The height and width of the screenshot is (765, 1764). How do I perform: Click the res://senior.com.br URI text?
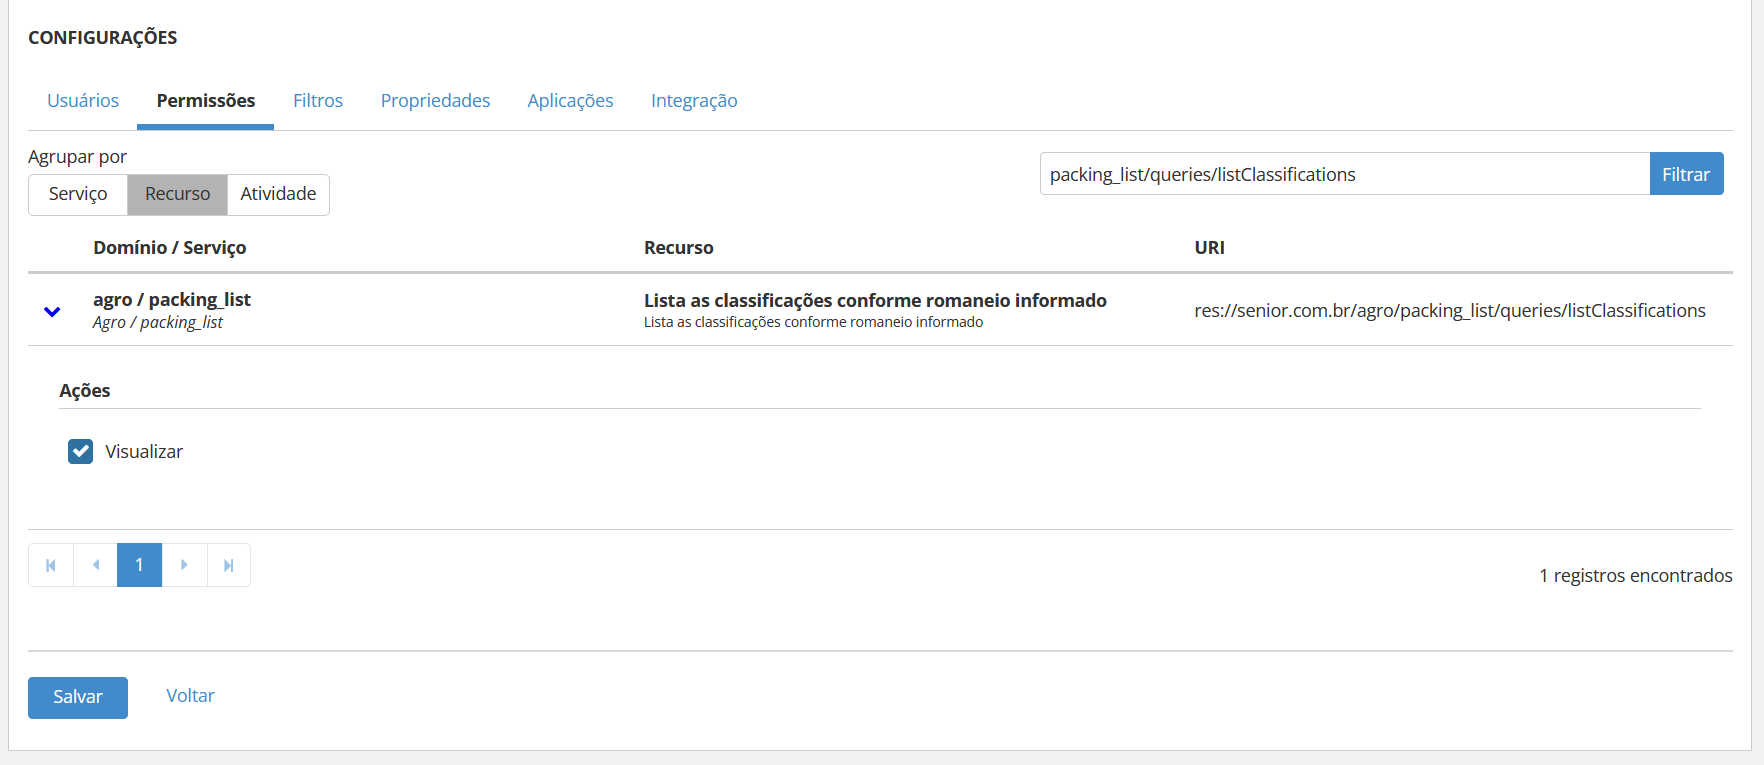click(1450, 311)
